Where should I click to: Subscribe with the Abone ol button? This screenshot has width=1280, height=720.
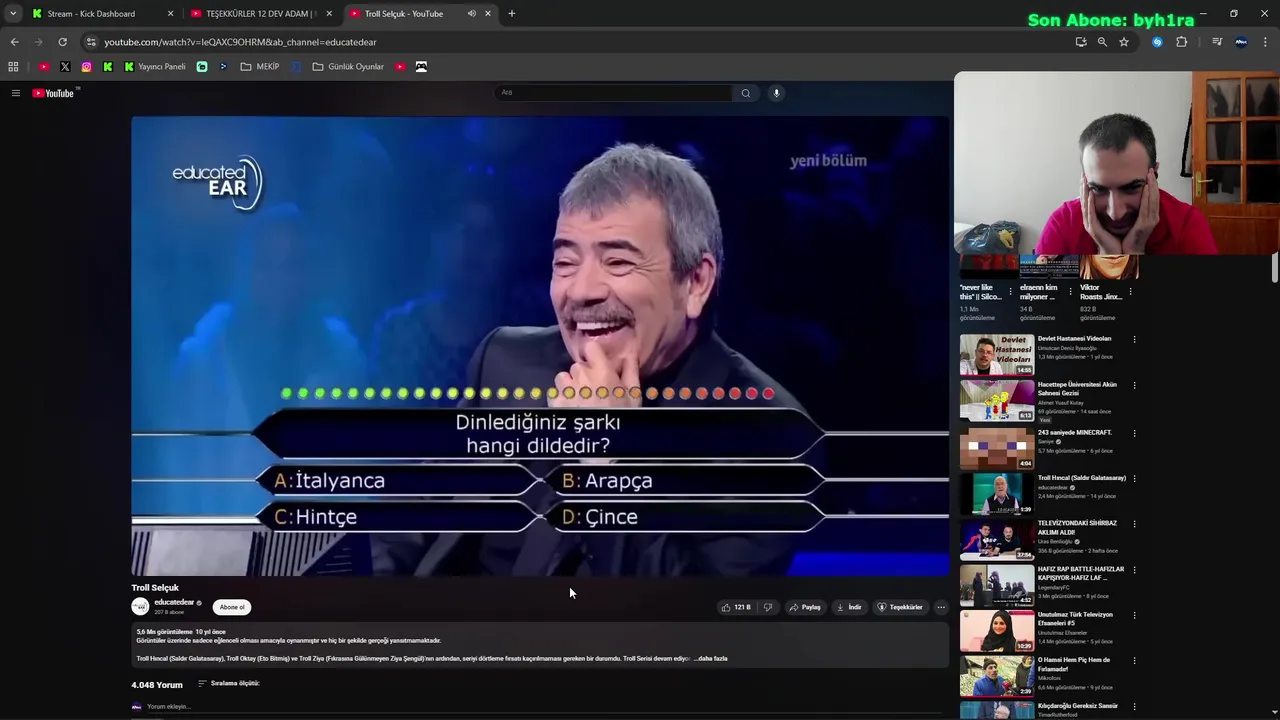(232, 607)
